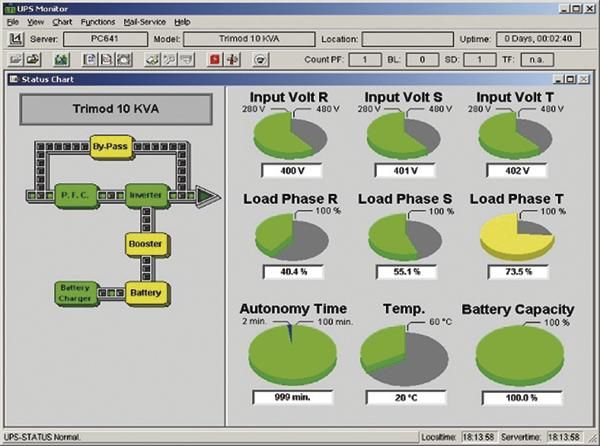
Task: Click the server icon beside Server label
Action: 16,39
